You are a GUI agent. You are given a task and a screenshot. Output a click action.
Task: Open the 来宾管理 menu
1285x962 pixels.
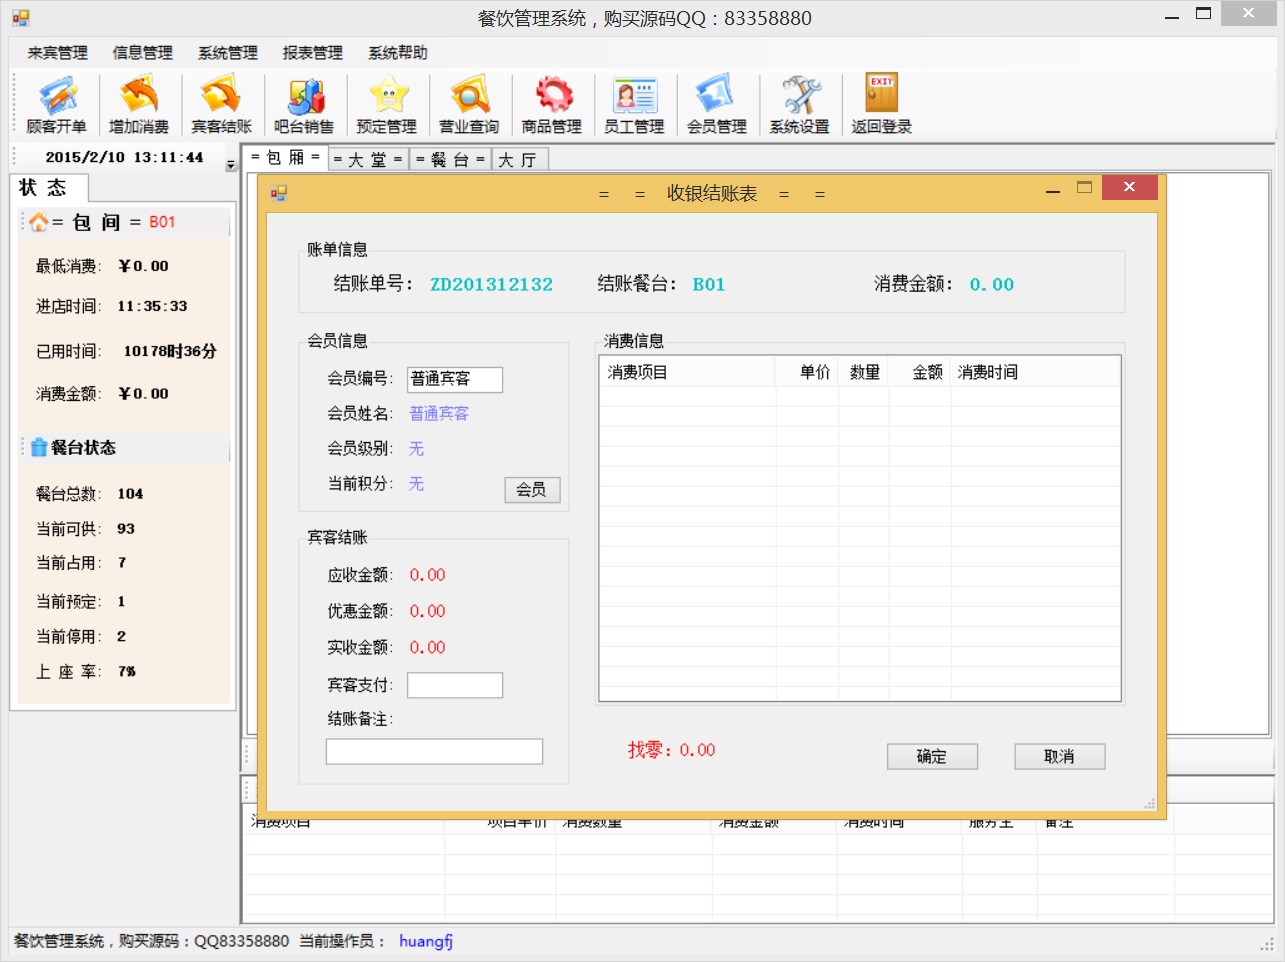tap(58, 53)
